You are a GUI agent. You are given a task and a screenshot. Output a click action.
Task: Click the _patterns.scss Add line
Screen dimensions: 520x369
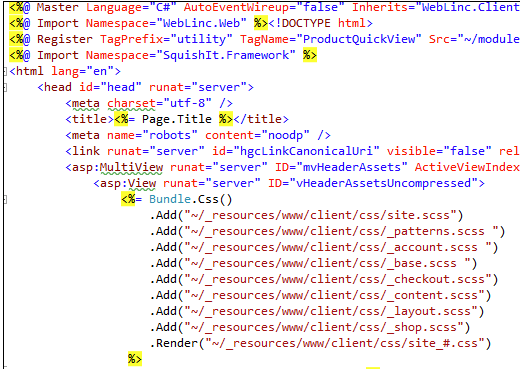click(x=328, y=231)
